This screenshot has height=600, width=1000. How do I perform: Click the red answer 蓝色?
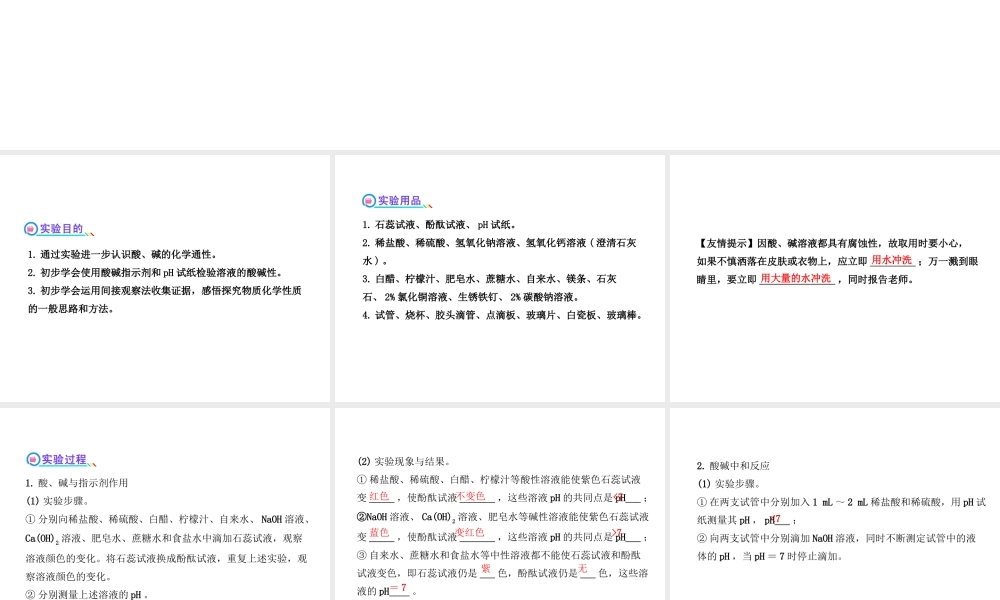379,532
